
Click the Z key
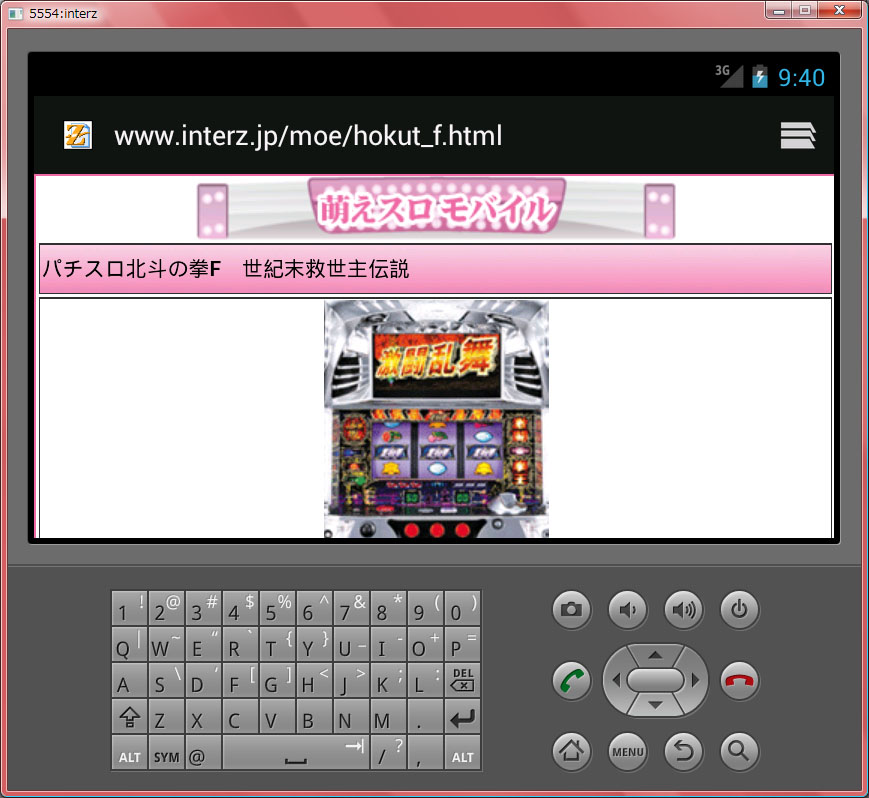pyautogui.click(x=166, y=718)
